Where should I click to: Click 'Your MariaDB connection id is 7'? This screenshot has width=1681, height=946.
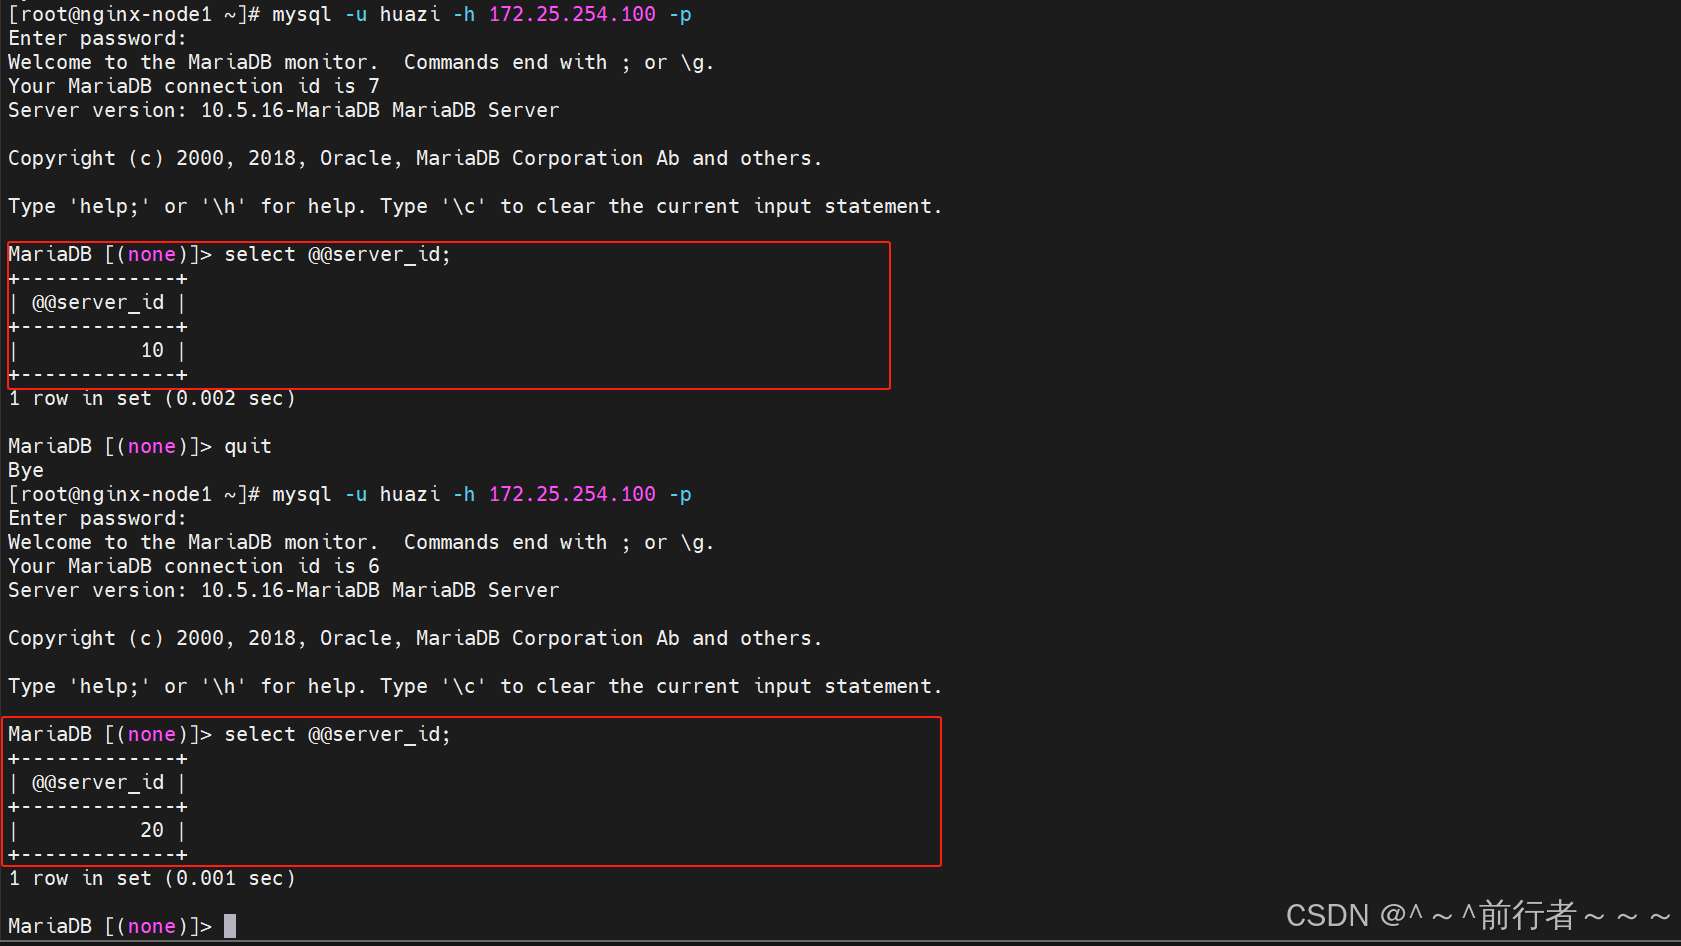pos(194,86)
